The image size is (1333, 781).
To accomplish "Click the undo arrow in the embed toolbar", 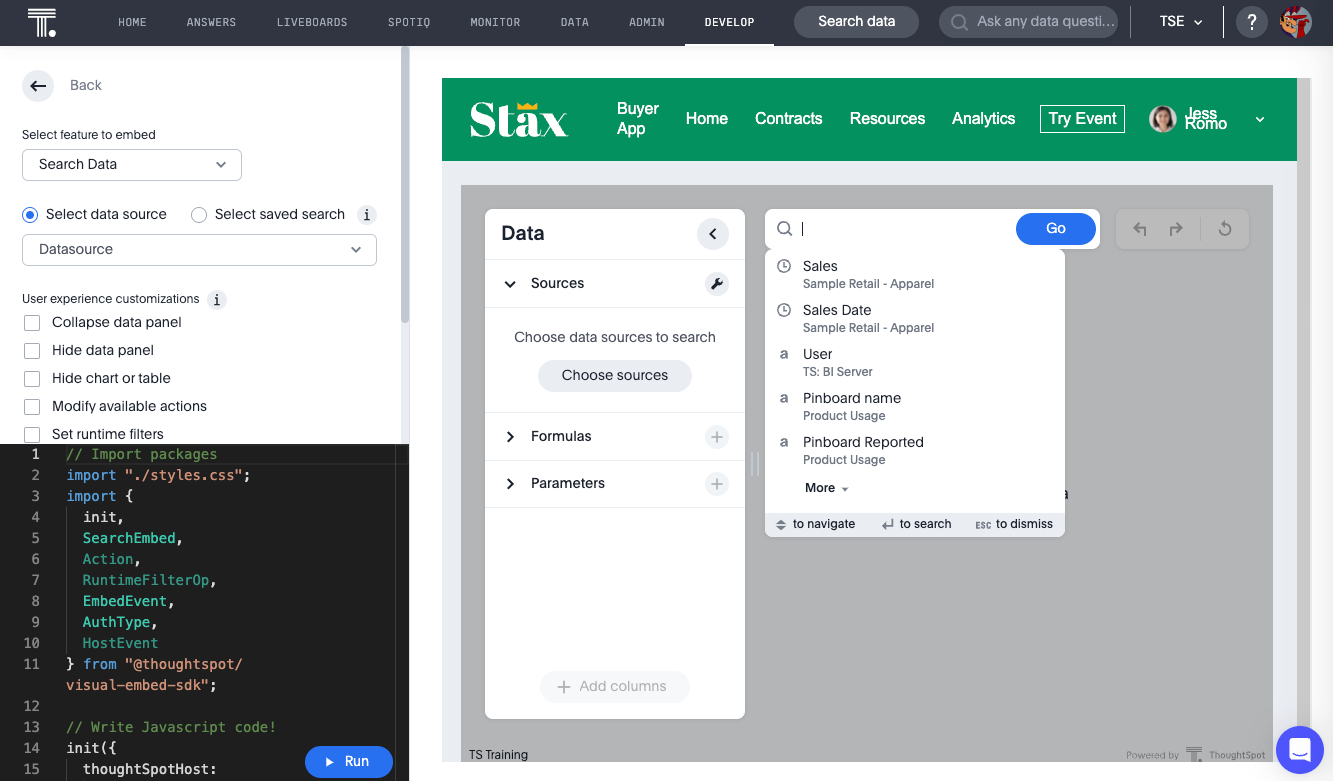I will [x=1139, y=229].
